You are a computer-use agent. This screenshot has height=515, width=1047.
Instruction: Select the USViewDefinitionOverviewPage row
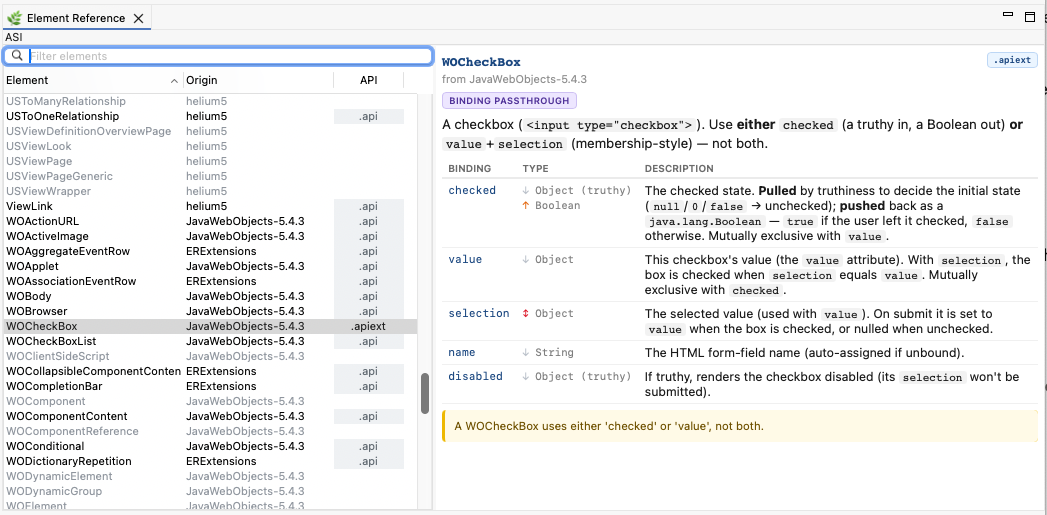click(210, 131)
